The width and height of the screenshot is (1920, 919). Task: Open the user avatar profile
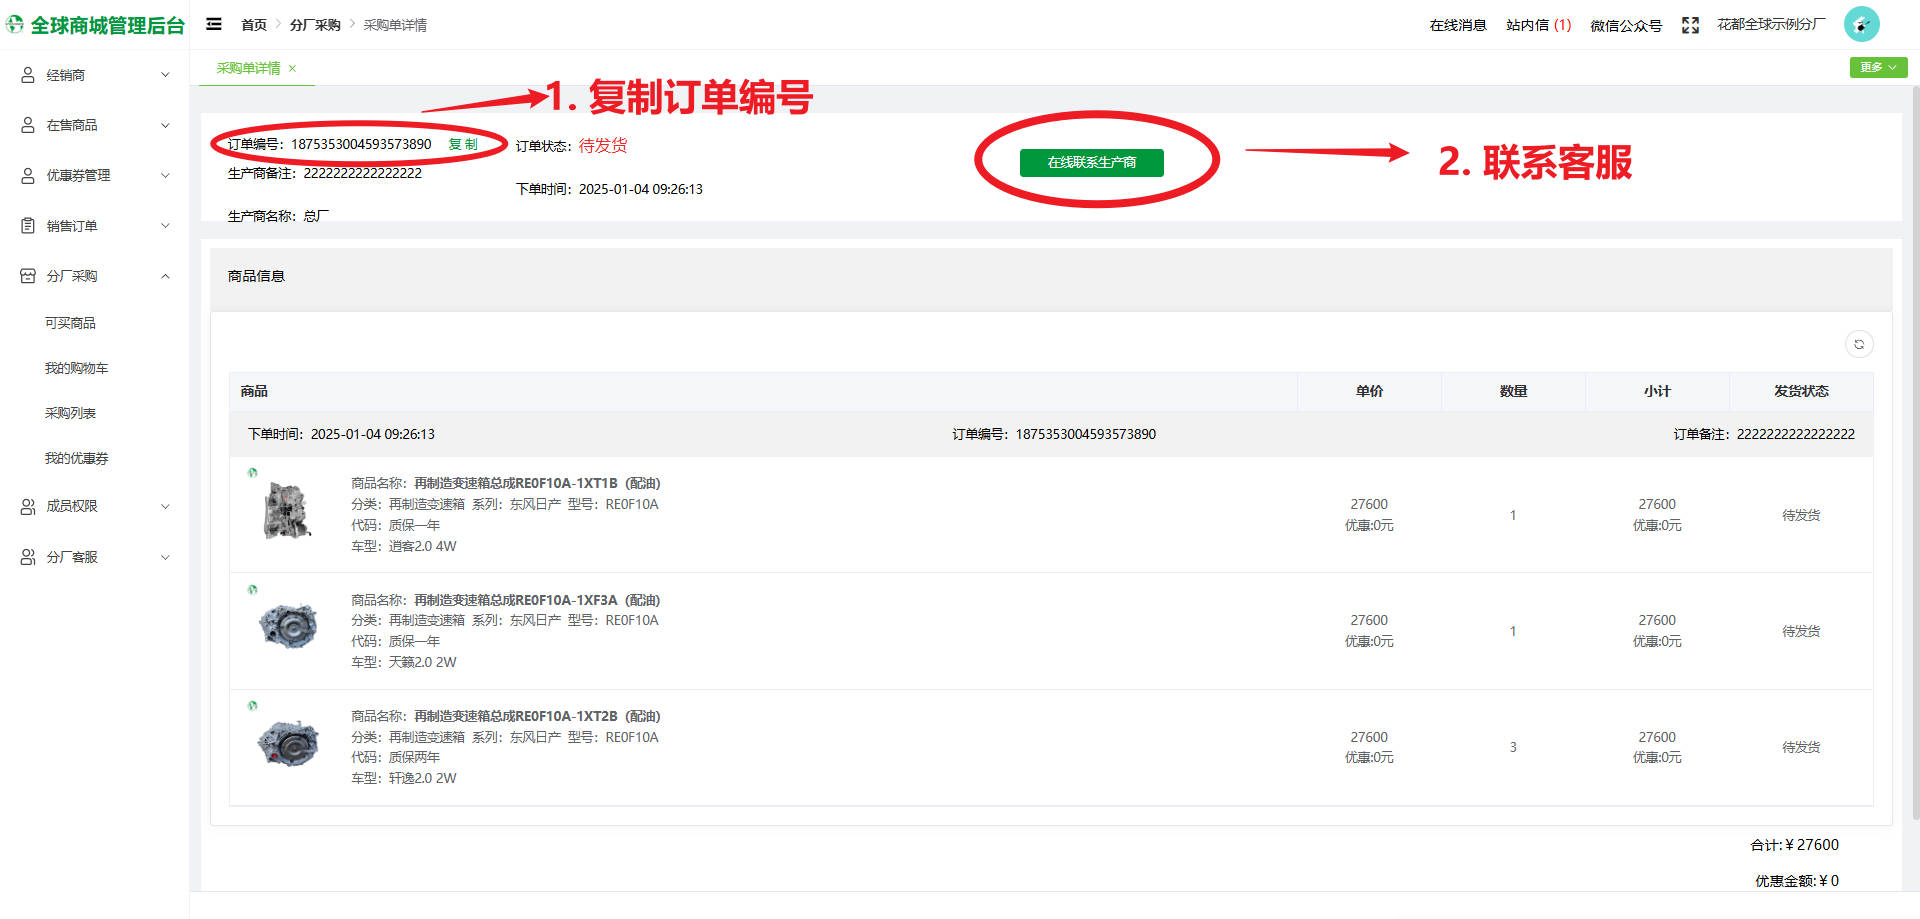click(x=1861, y=24)
